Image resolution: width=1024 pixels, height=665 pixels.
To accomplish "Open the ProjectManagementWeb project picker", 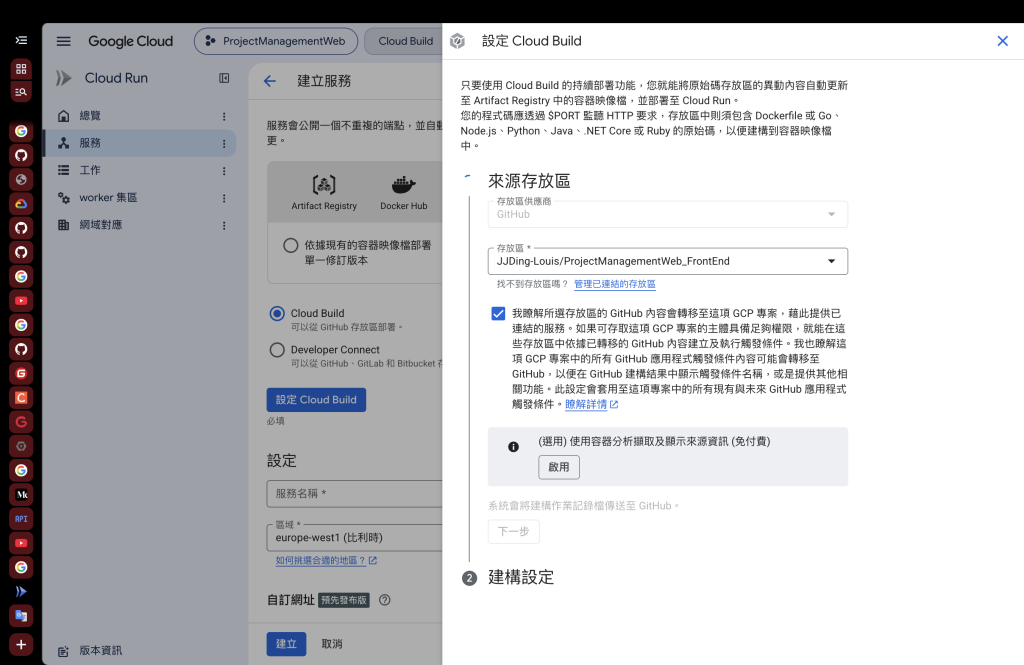I will tap(276, 41).
